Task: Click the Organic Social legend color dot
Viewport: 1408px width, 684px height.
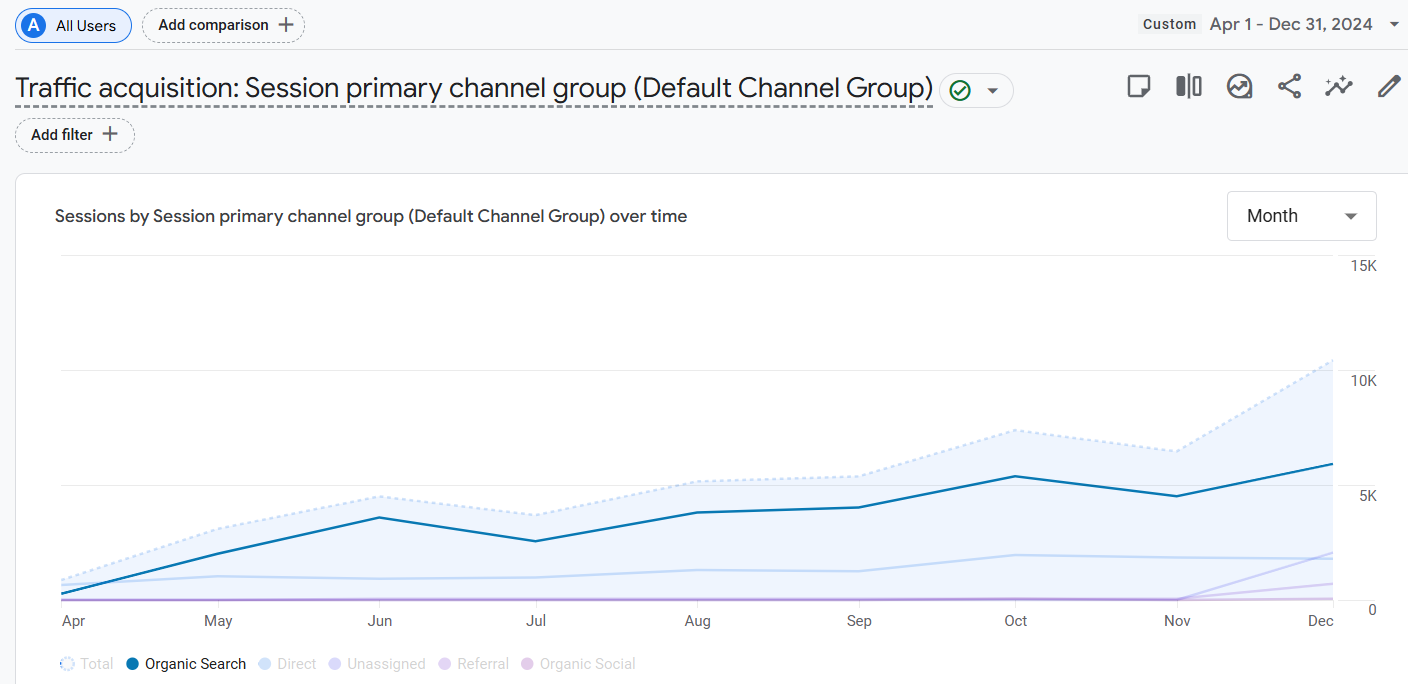Action: tap(529, 664)
